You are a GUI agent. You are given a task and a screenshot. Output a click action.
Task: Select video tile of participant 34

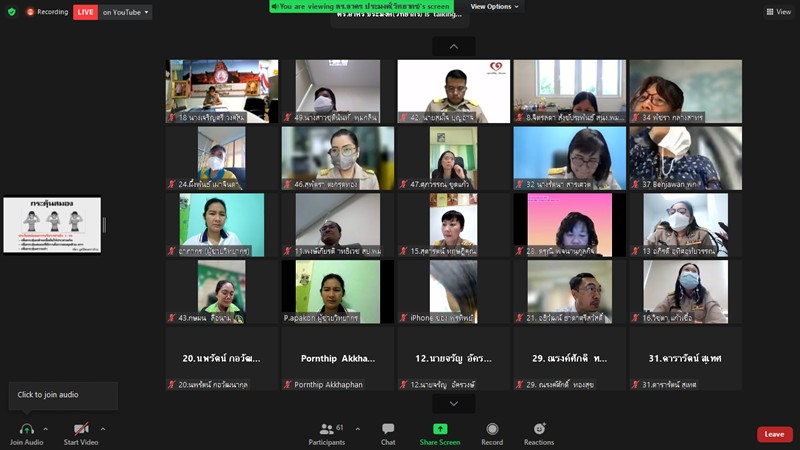pos(686,91)
